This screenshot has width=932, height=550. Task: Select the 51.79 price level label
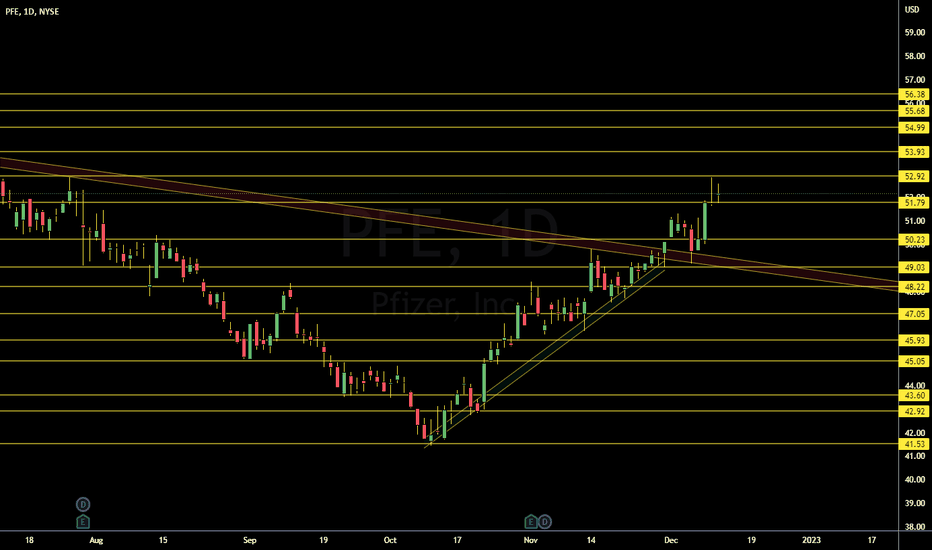point(914,203)
